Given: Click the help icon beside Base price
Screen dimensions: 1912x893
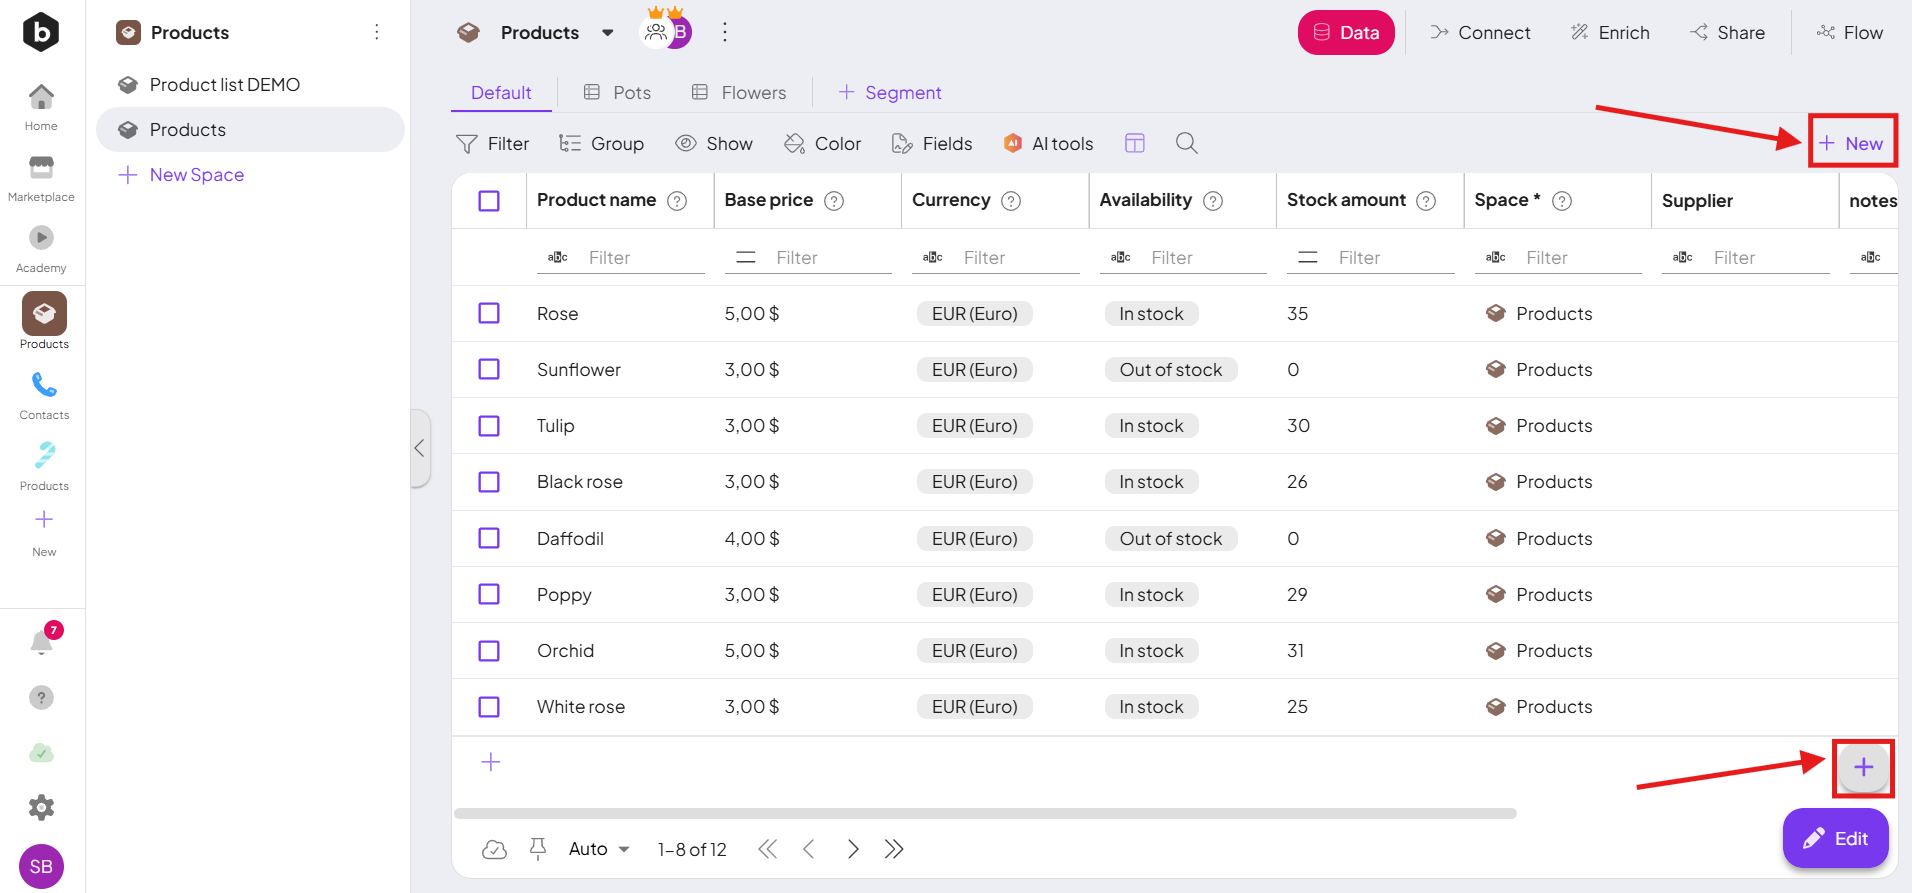Looking at the screenshot, I should [x=834, y=201].
